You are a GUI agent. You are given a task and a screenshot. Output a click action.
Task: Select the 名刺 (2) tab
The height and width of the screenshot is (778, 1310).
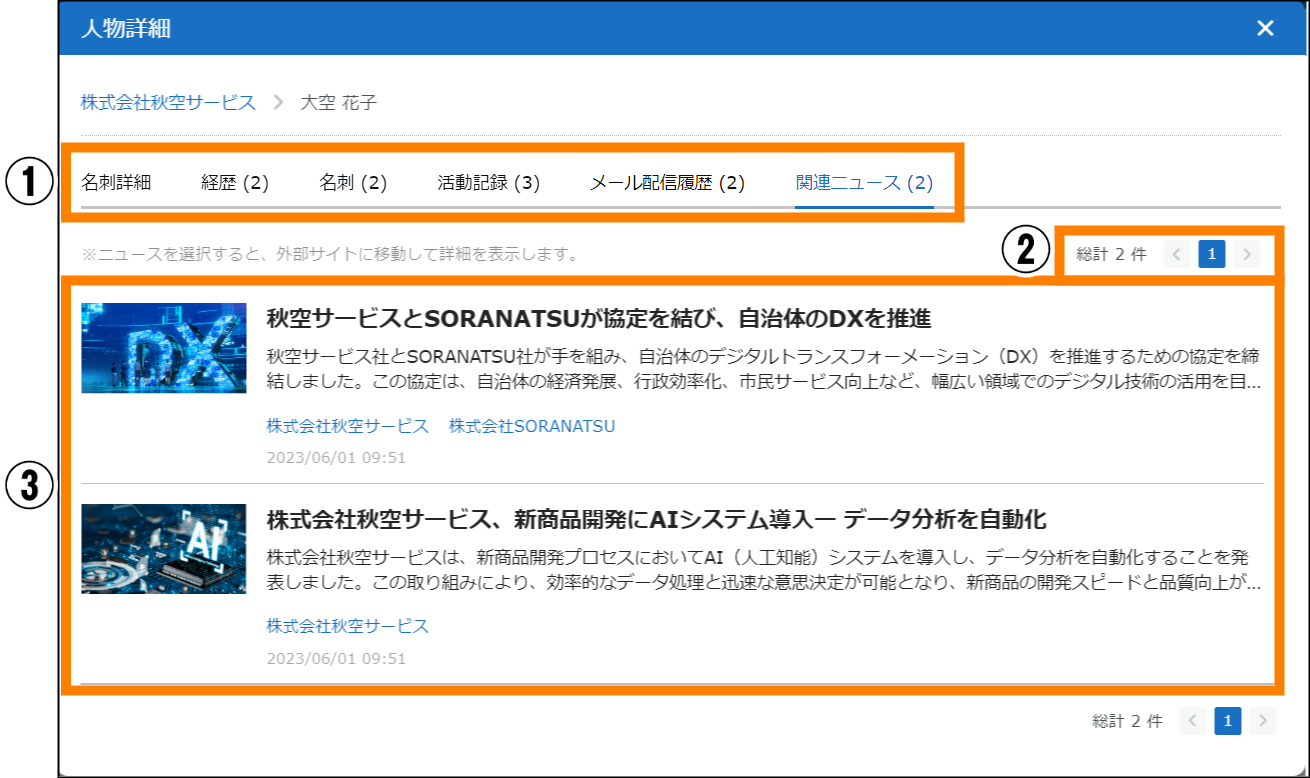coord(353,183)
